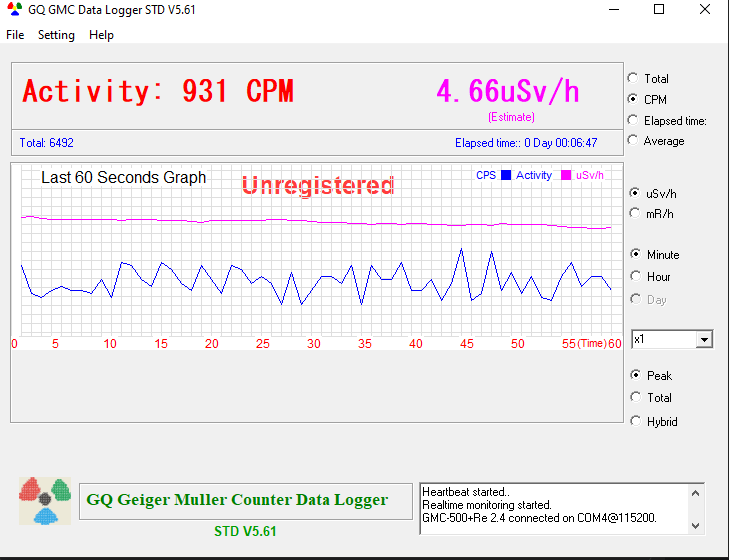Click the 'Total: 6492' counter text
The image size is (729, 560).
(46, 143)
